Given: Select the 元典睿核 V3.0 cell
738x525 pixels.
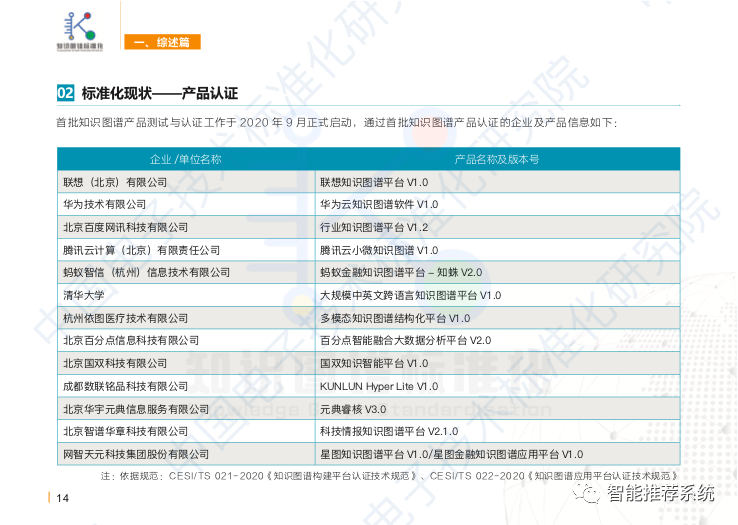Looking at the screenshot, I should [497, 409].
